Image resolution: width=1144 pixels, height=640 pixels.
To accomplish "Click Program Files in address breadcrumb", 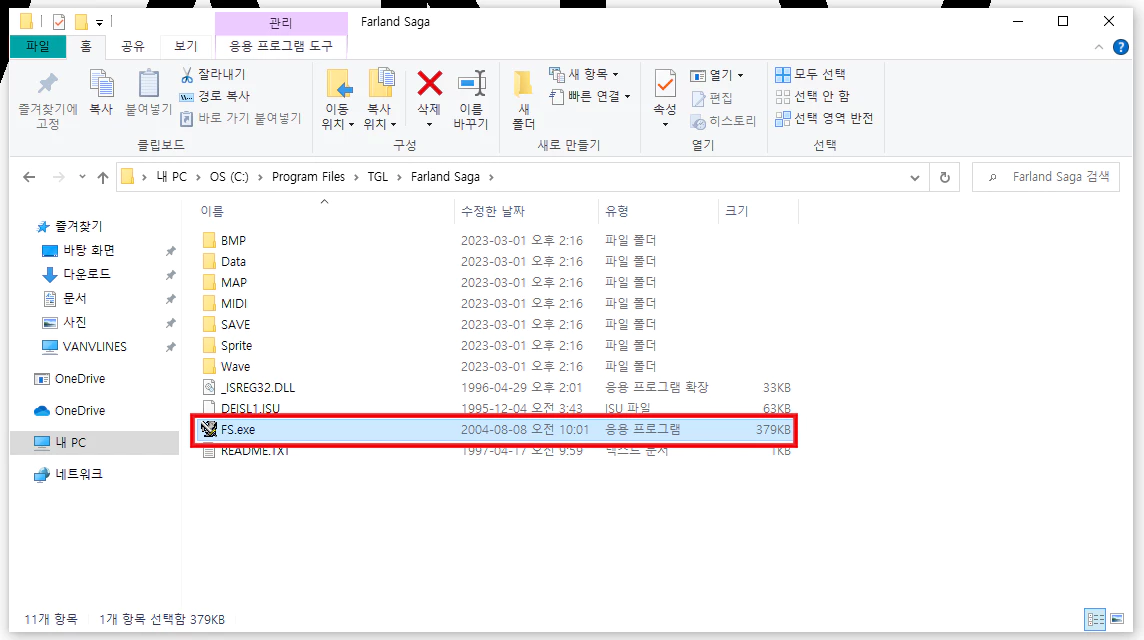I will click(x=308, y=177).
